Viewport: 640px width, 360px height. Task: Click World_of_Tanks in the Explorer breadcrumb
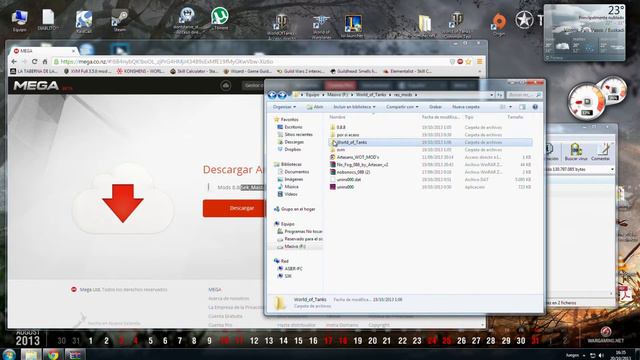371,95
